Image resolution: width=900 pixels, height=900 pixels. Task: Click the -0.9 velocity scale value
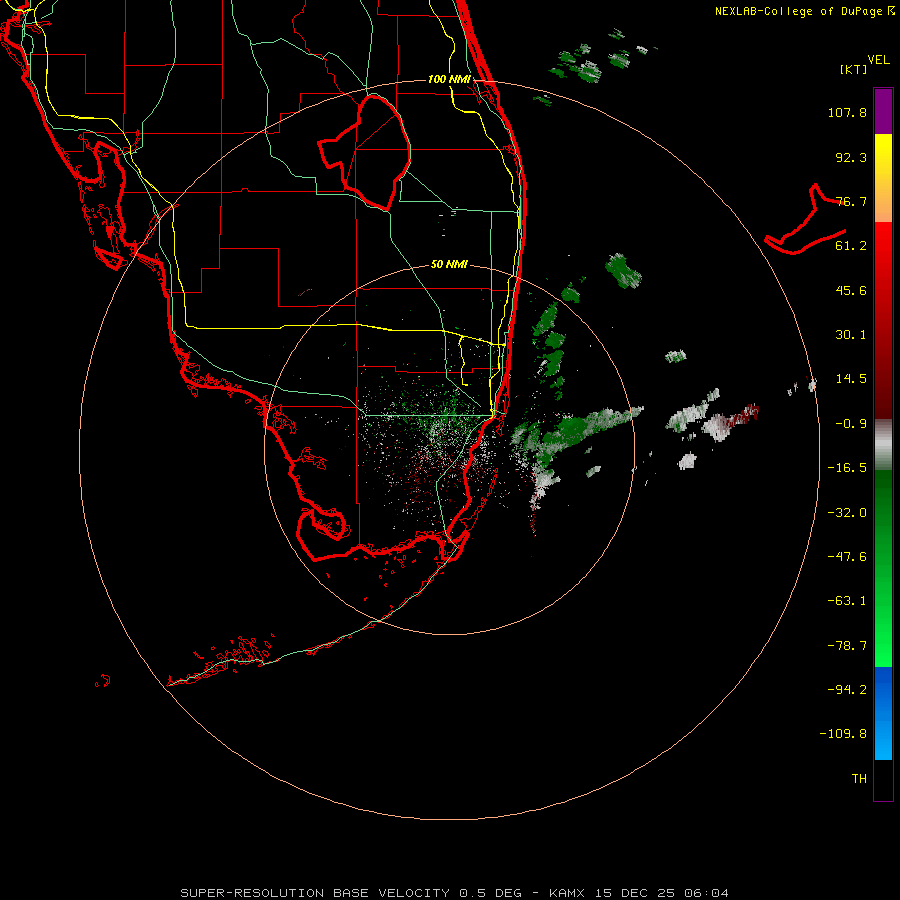pos(851,424)
